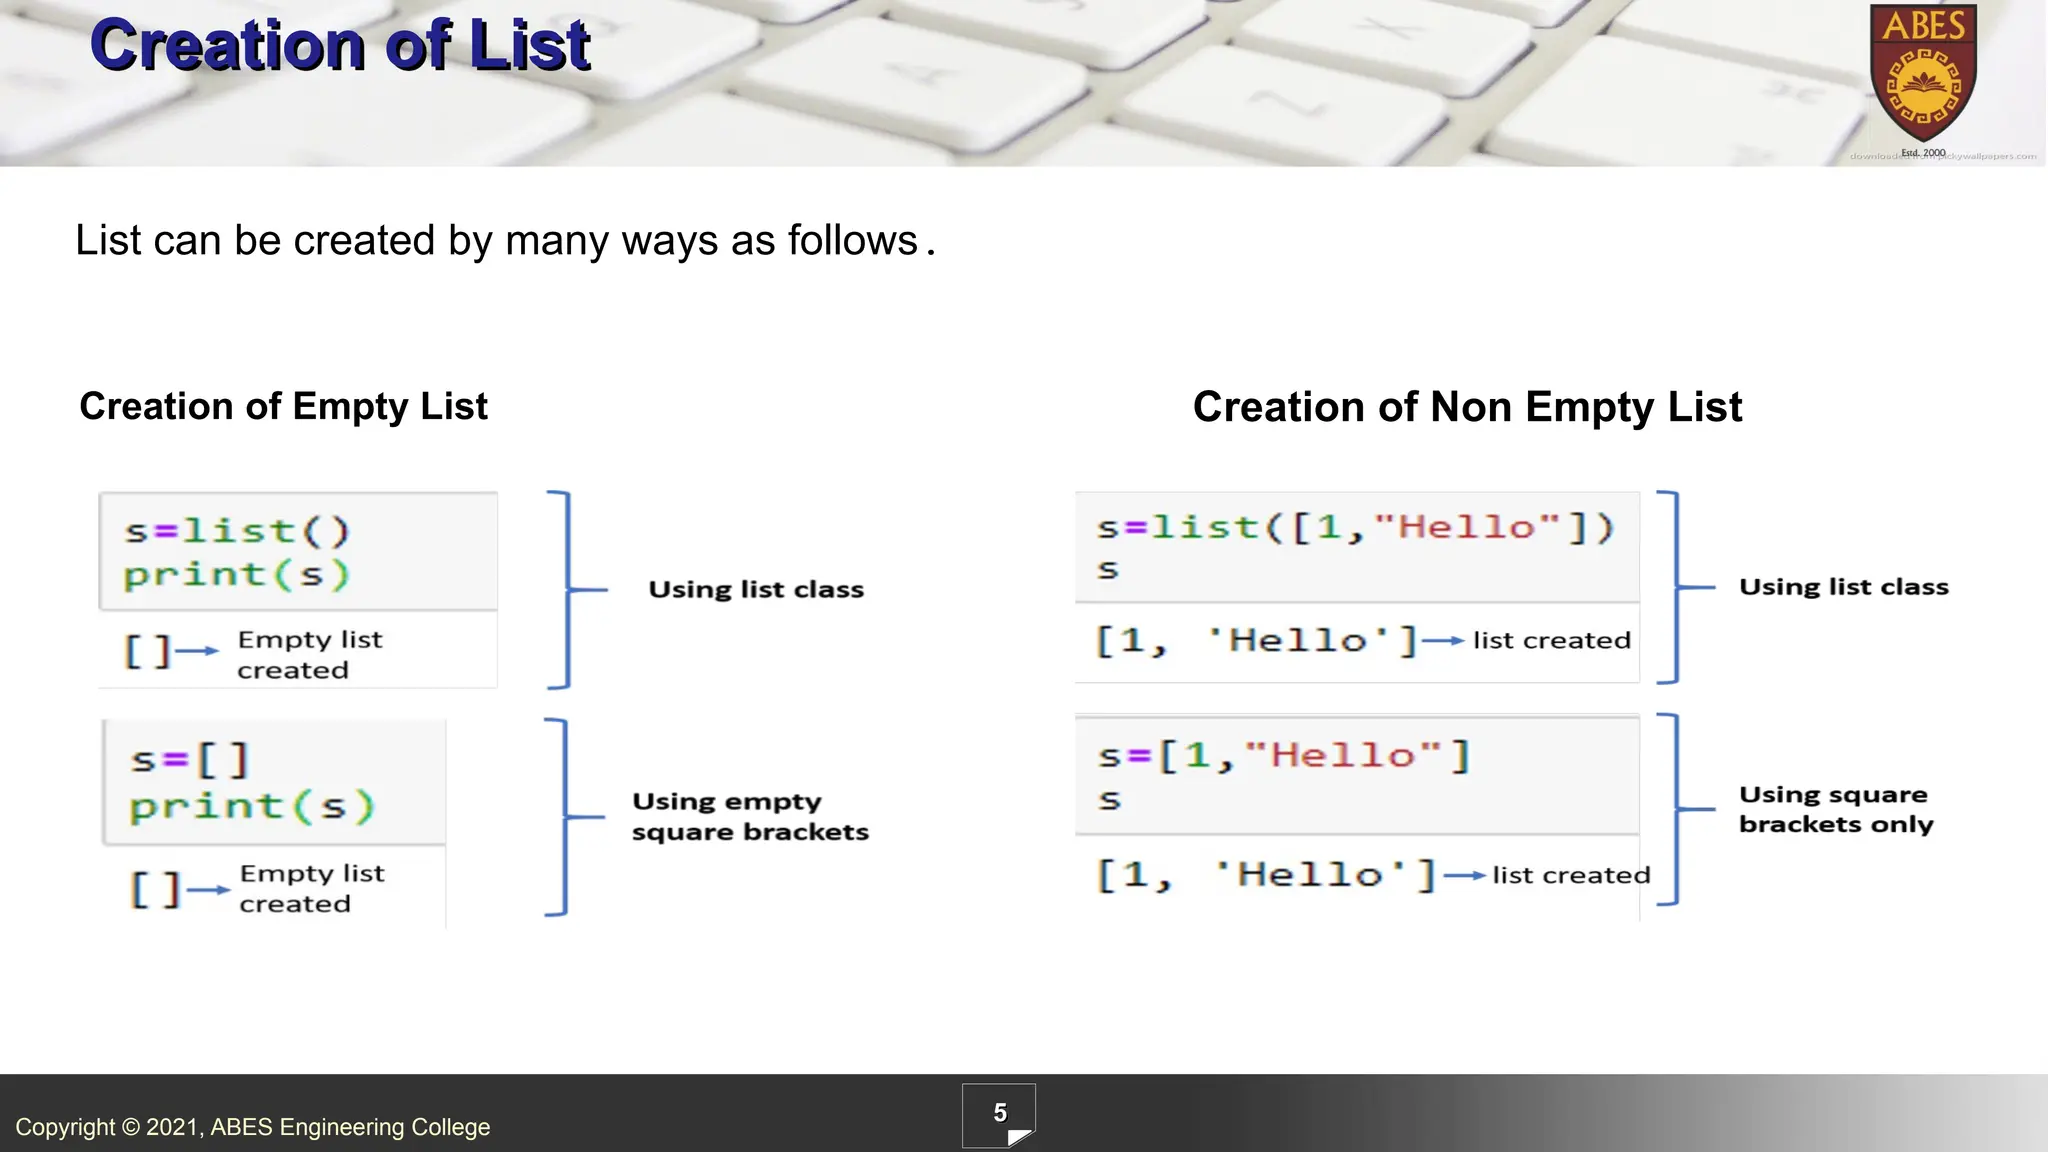Click the ABES college logo
The width and height of the screenshot is (2048, 1152).
click(1923, 81)
